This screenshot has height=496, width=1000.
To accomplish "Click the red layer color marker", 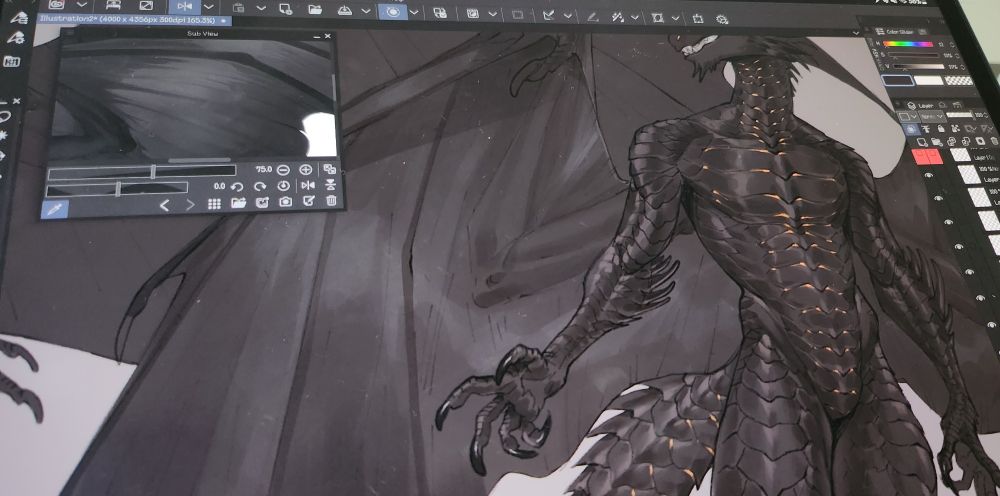I will (x=927, y=157).
